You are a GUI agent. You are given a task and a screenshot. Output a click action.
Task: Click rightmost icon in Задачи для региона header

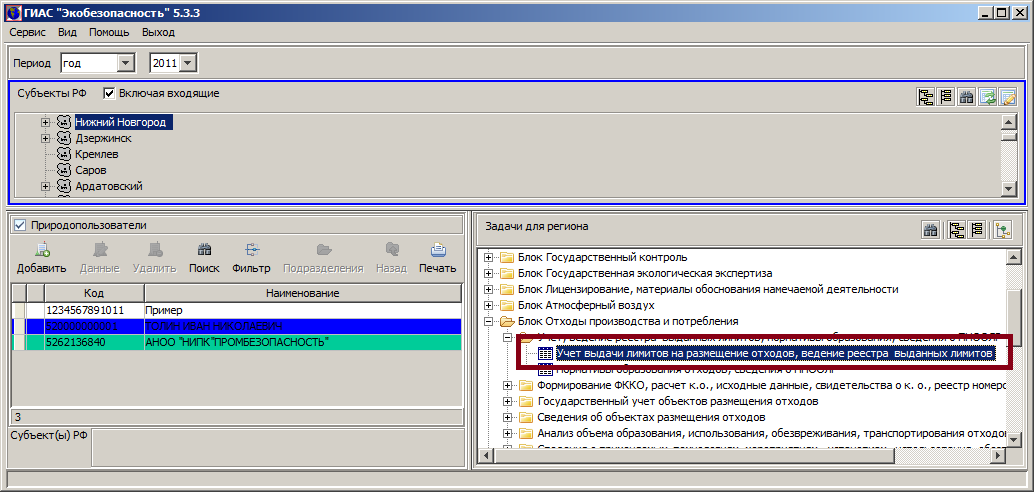pyautogui.click(x=1002, y=230)
